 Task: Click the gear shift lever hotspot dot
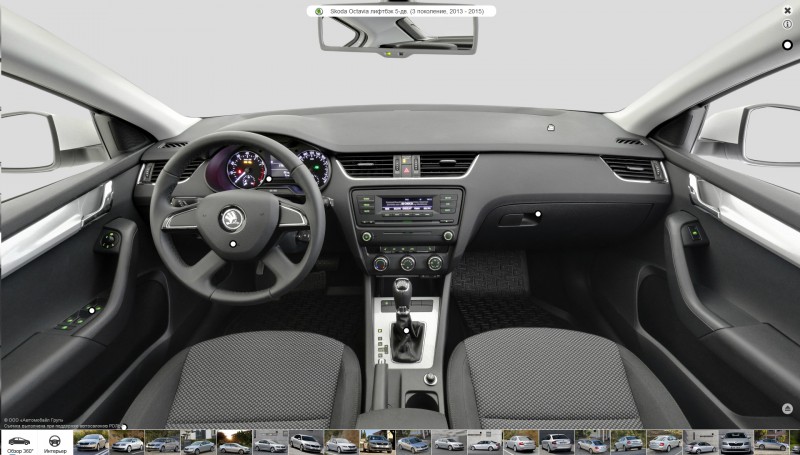tap(406, 331)
